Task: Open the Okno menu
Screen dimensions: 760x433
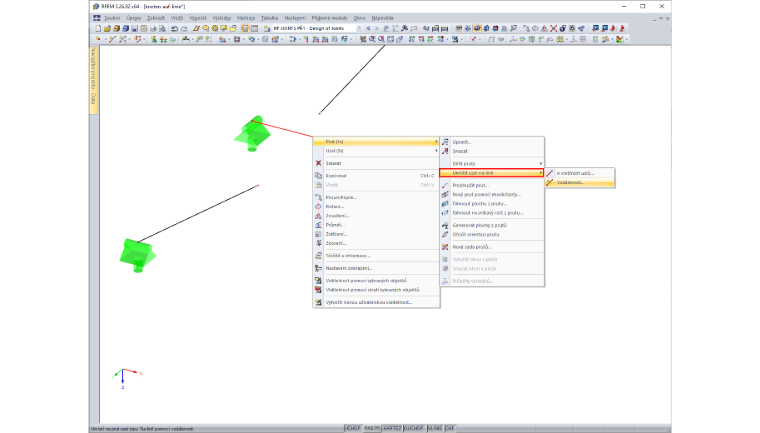Action: click(x=359, y=18)
